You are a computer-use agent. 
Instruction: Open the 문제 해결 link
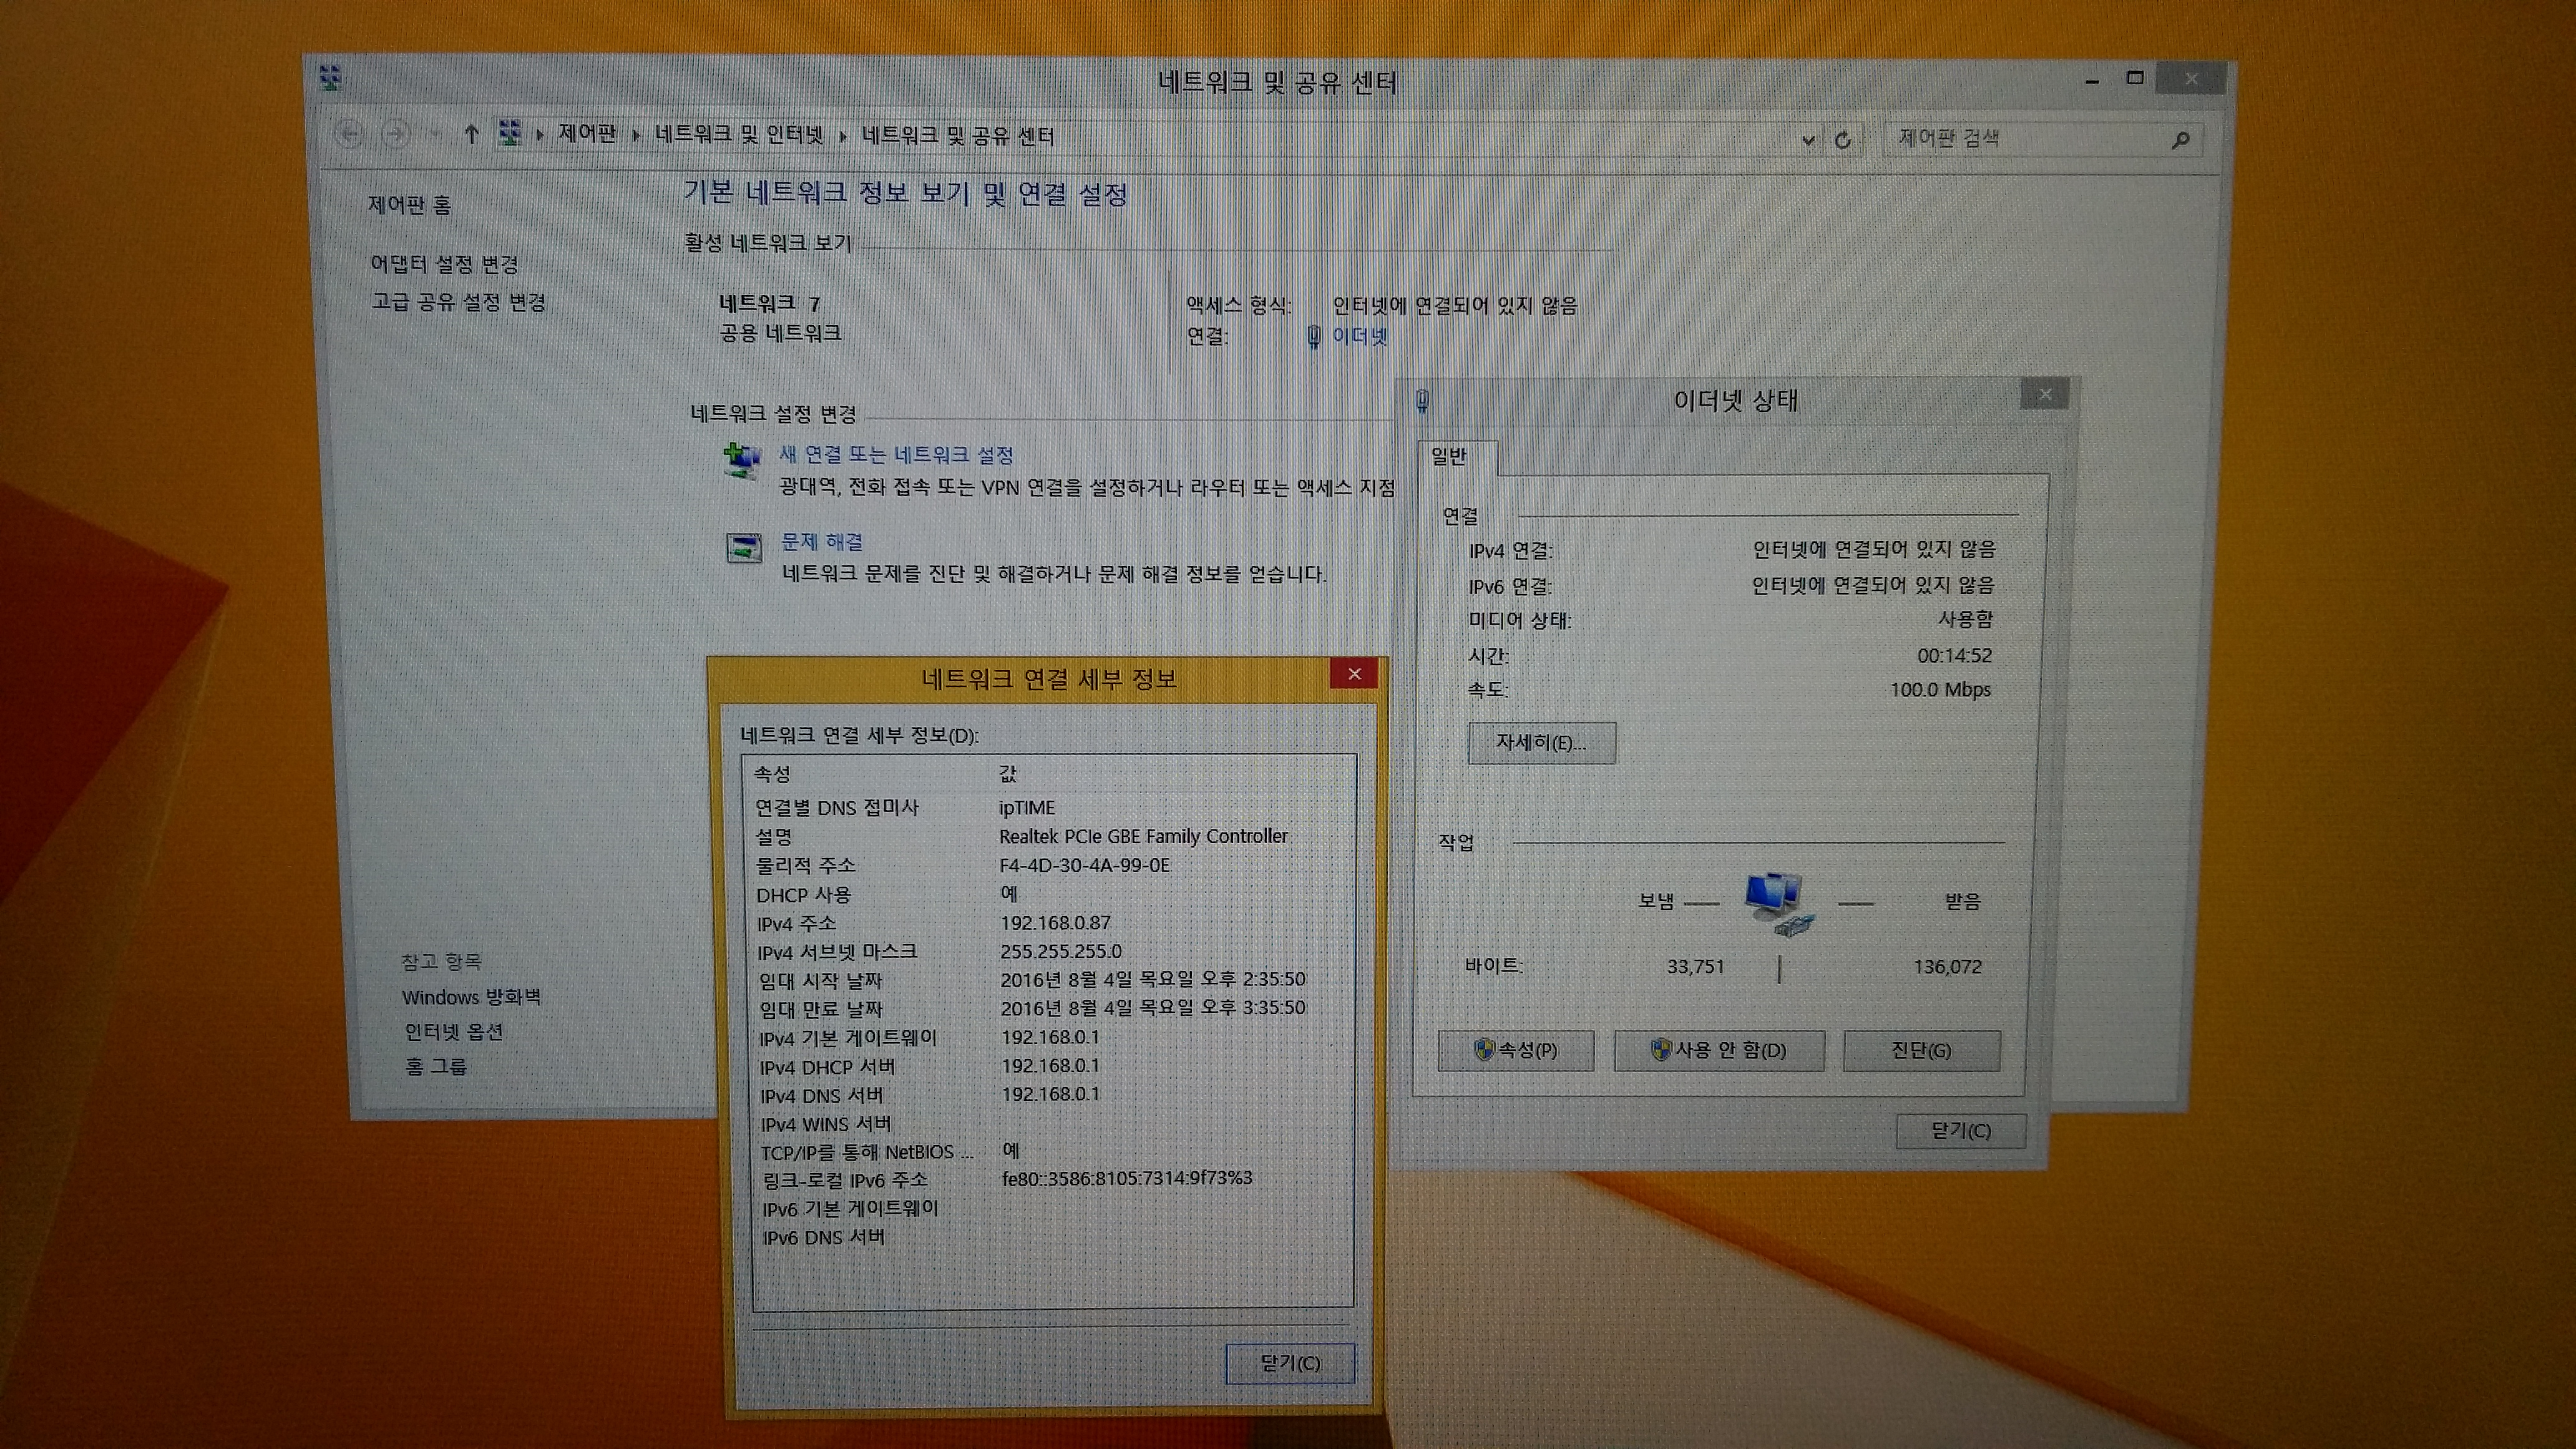point(821,542)
